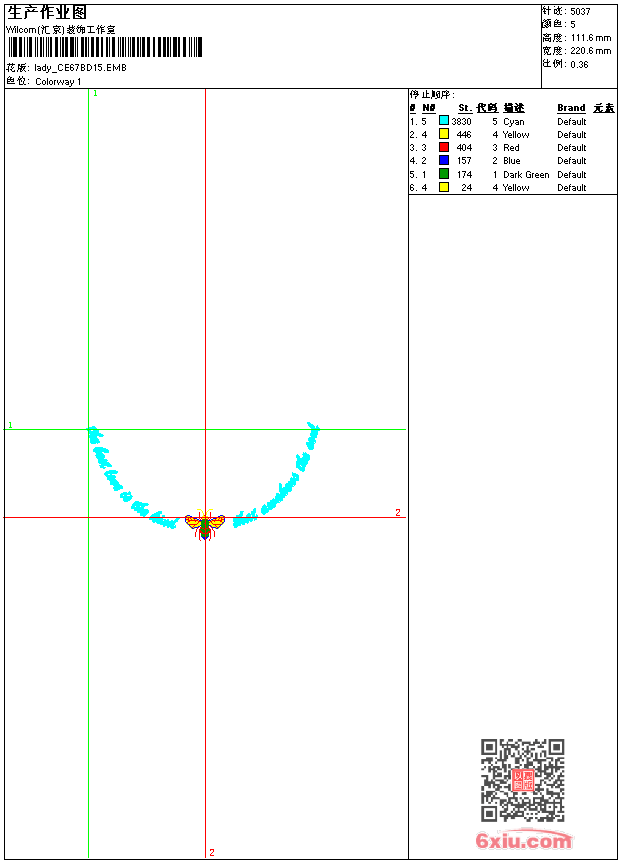
Task: Click the 6xiu.com watermark link
Action: point(523,841)
